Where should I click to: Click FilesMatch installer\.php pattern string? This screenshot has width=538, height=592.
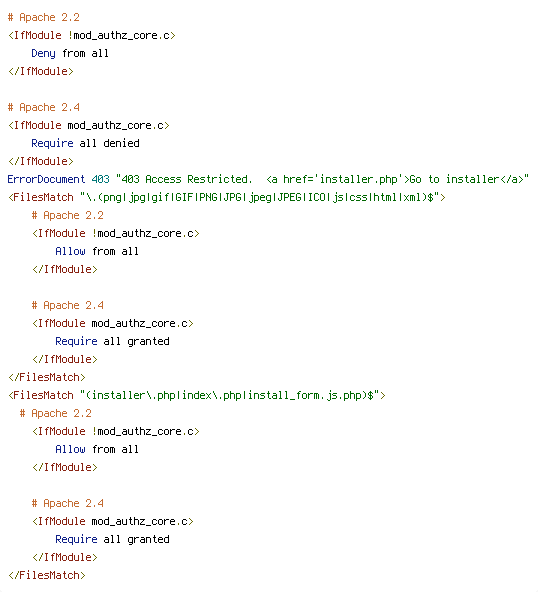tap(230, 395)
